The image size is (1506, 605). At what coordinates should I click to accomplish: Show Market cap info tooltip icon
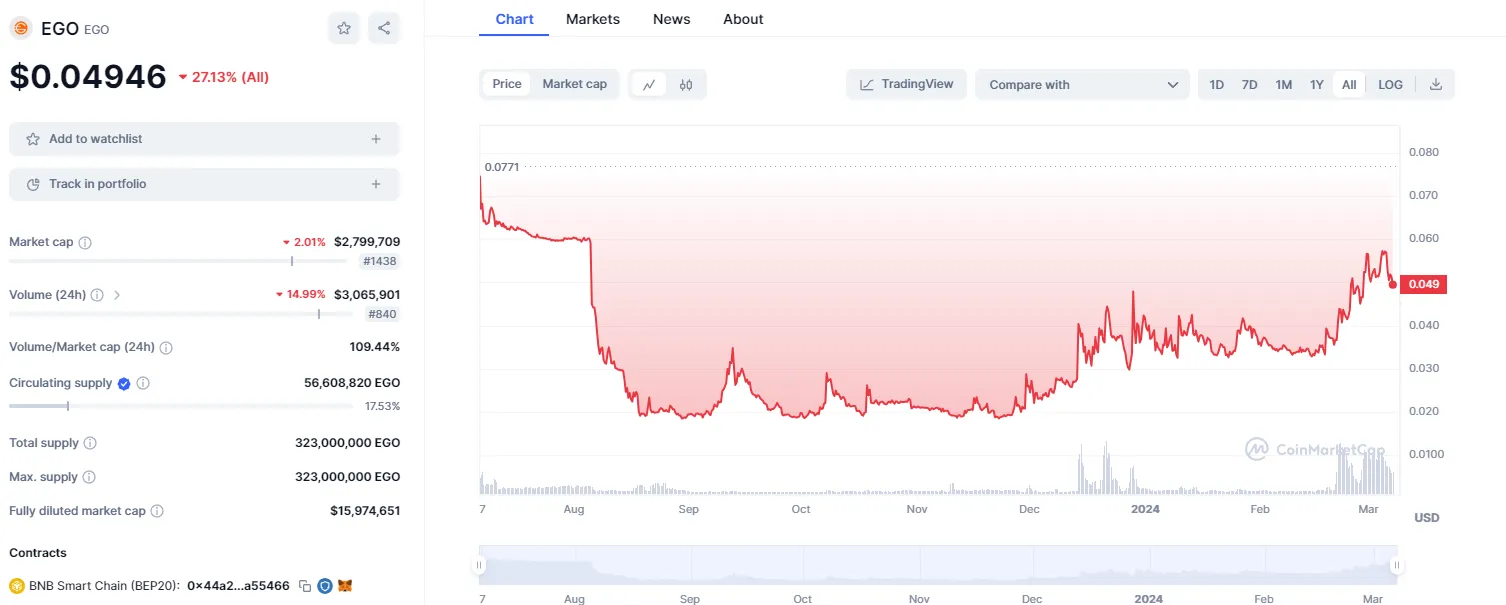(x=85, y=243)
